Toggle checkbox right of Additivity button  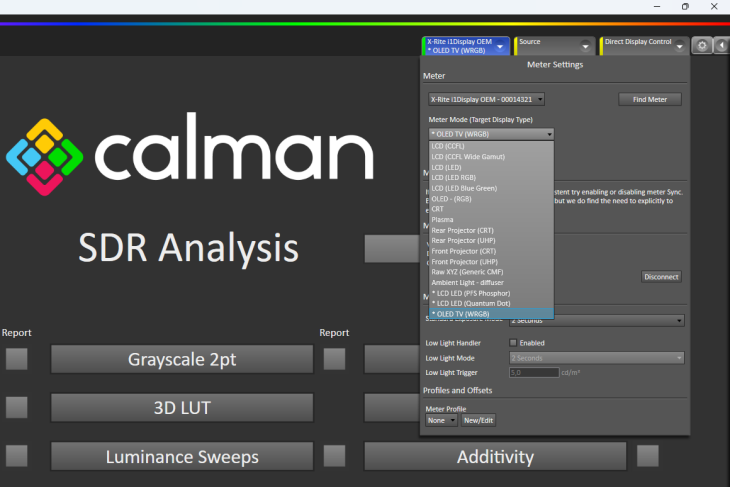(x=648, y=456)
